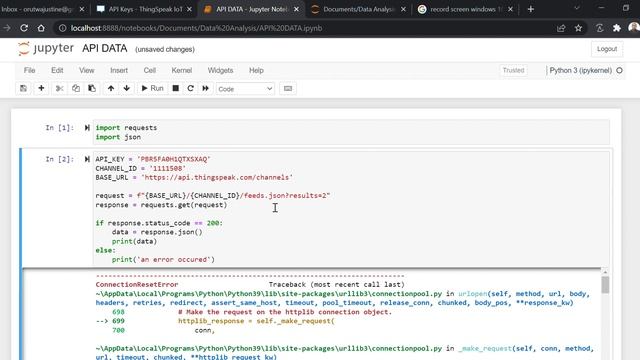The width and height of the screenshot is (640, 360).
Task: Switch to the record screen windows tab
Action: pos(465,9)
